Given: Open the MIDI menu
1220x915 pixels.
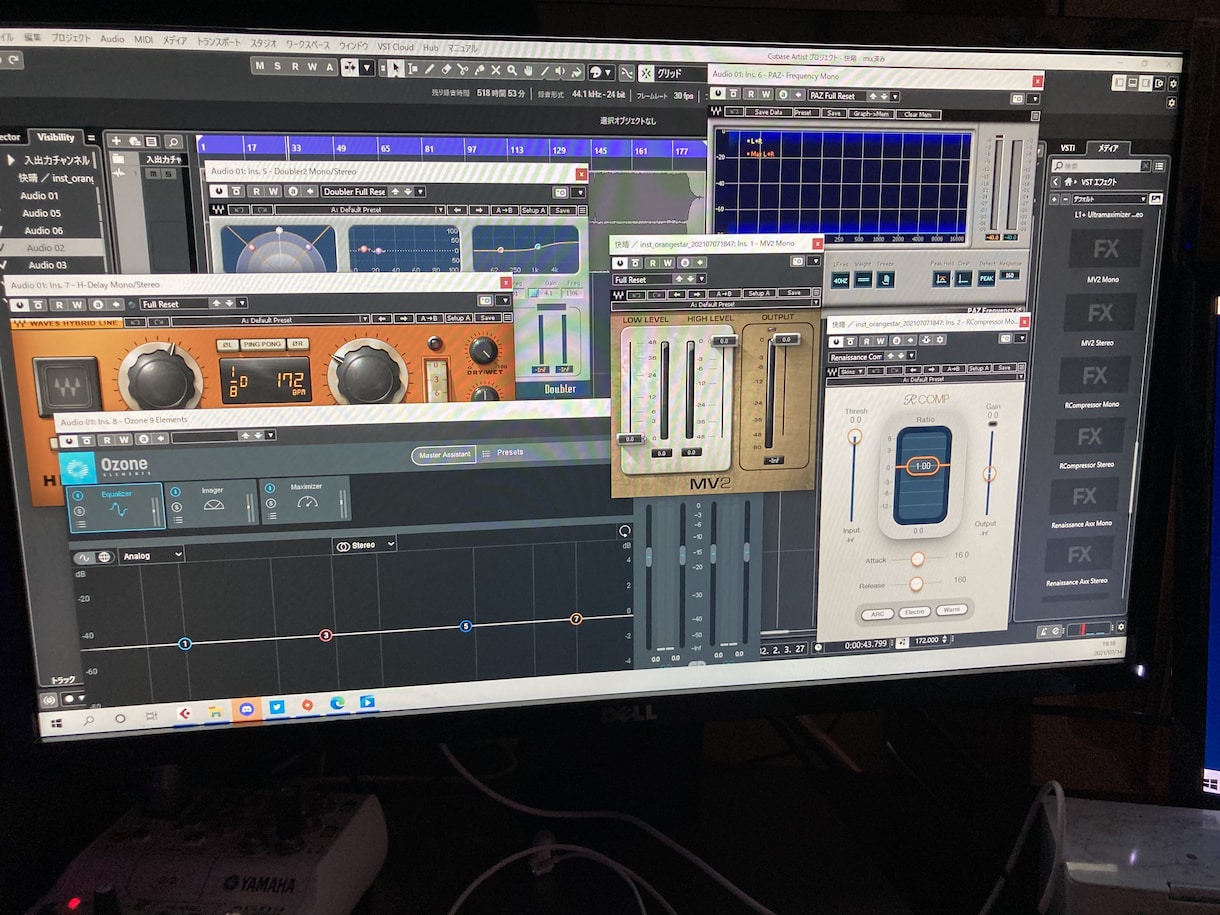Looking at the screenshot, I should [x=144, y=40].
